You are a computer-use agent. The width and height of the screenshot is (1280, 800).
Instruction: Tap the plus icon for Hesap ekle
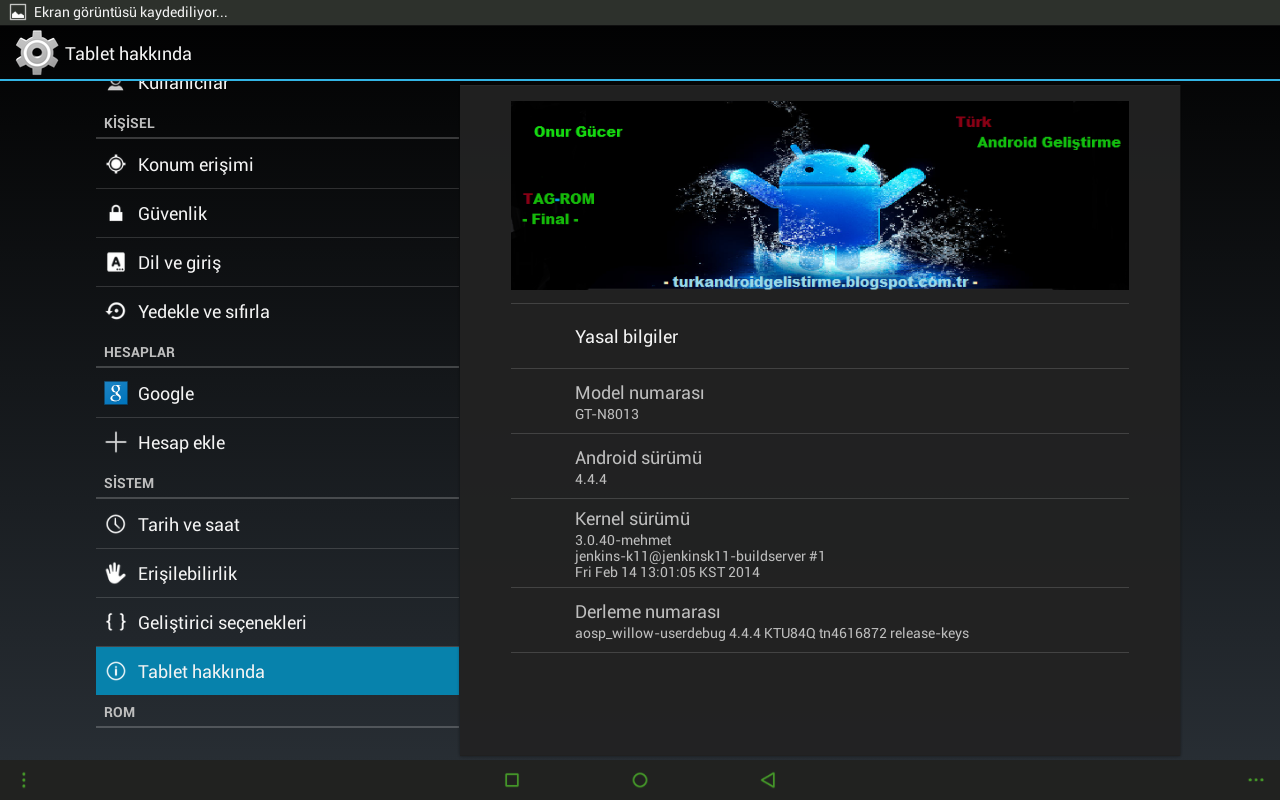tap(116, 442)
